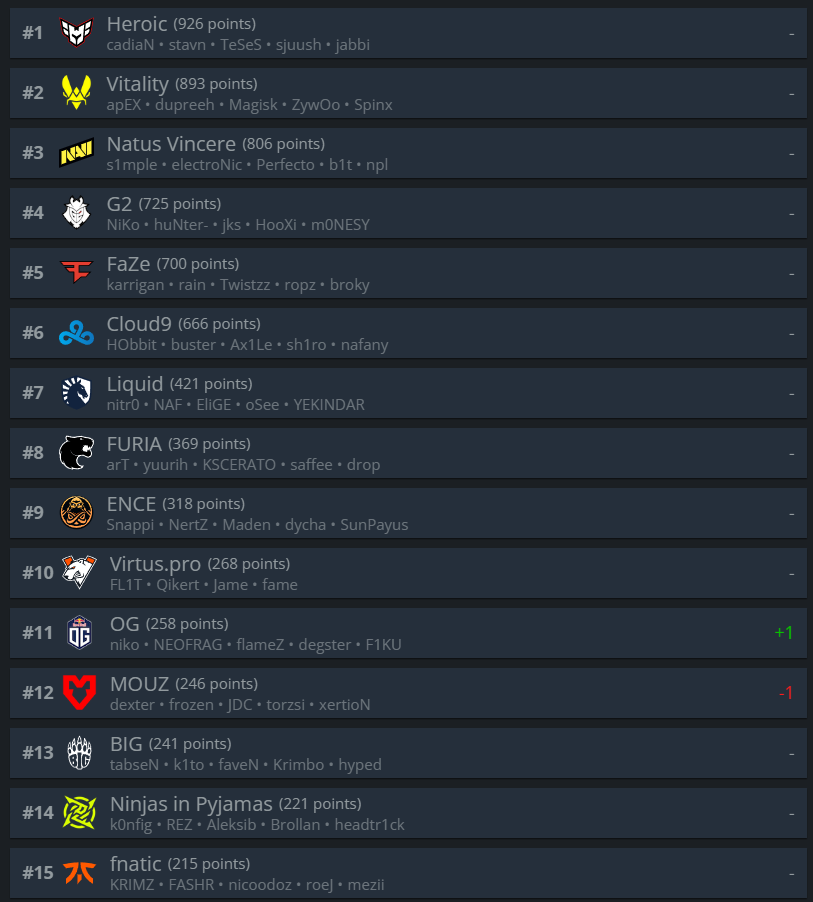Image resolution: width=813 pixels, height=902 pixels.
Task: Click the Liquid horse logo
Action: (x=77, y=392)
